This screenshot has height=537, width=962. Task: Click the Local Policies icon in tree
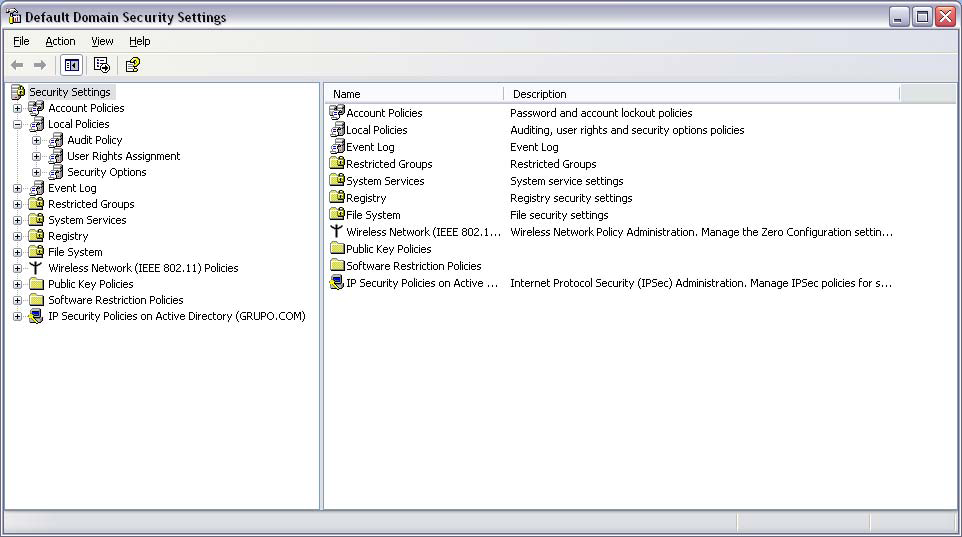[x=37, y=124]
